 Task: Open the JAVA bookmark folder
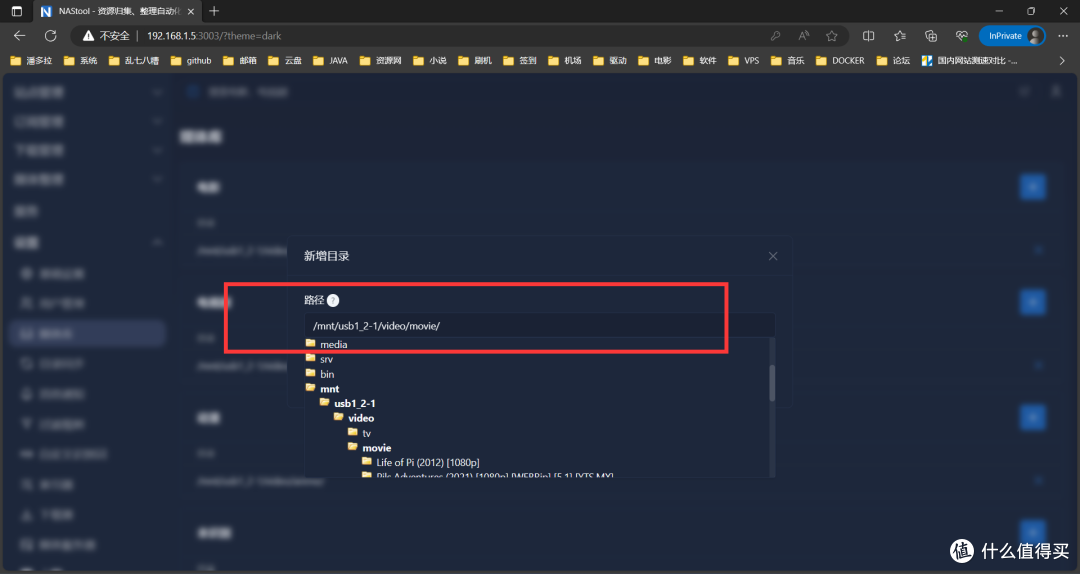coord(330,61)
